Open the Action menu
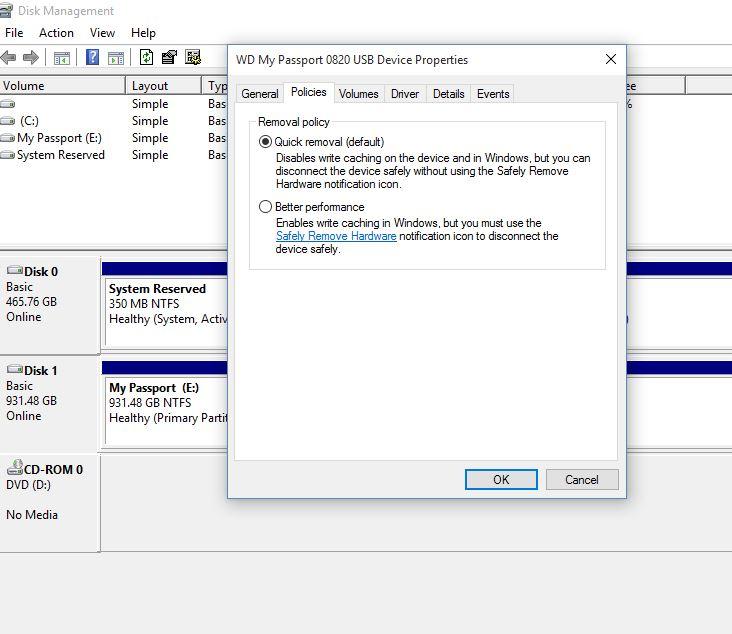Screen dimensions: 732x634 [x=56, y=33]
